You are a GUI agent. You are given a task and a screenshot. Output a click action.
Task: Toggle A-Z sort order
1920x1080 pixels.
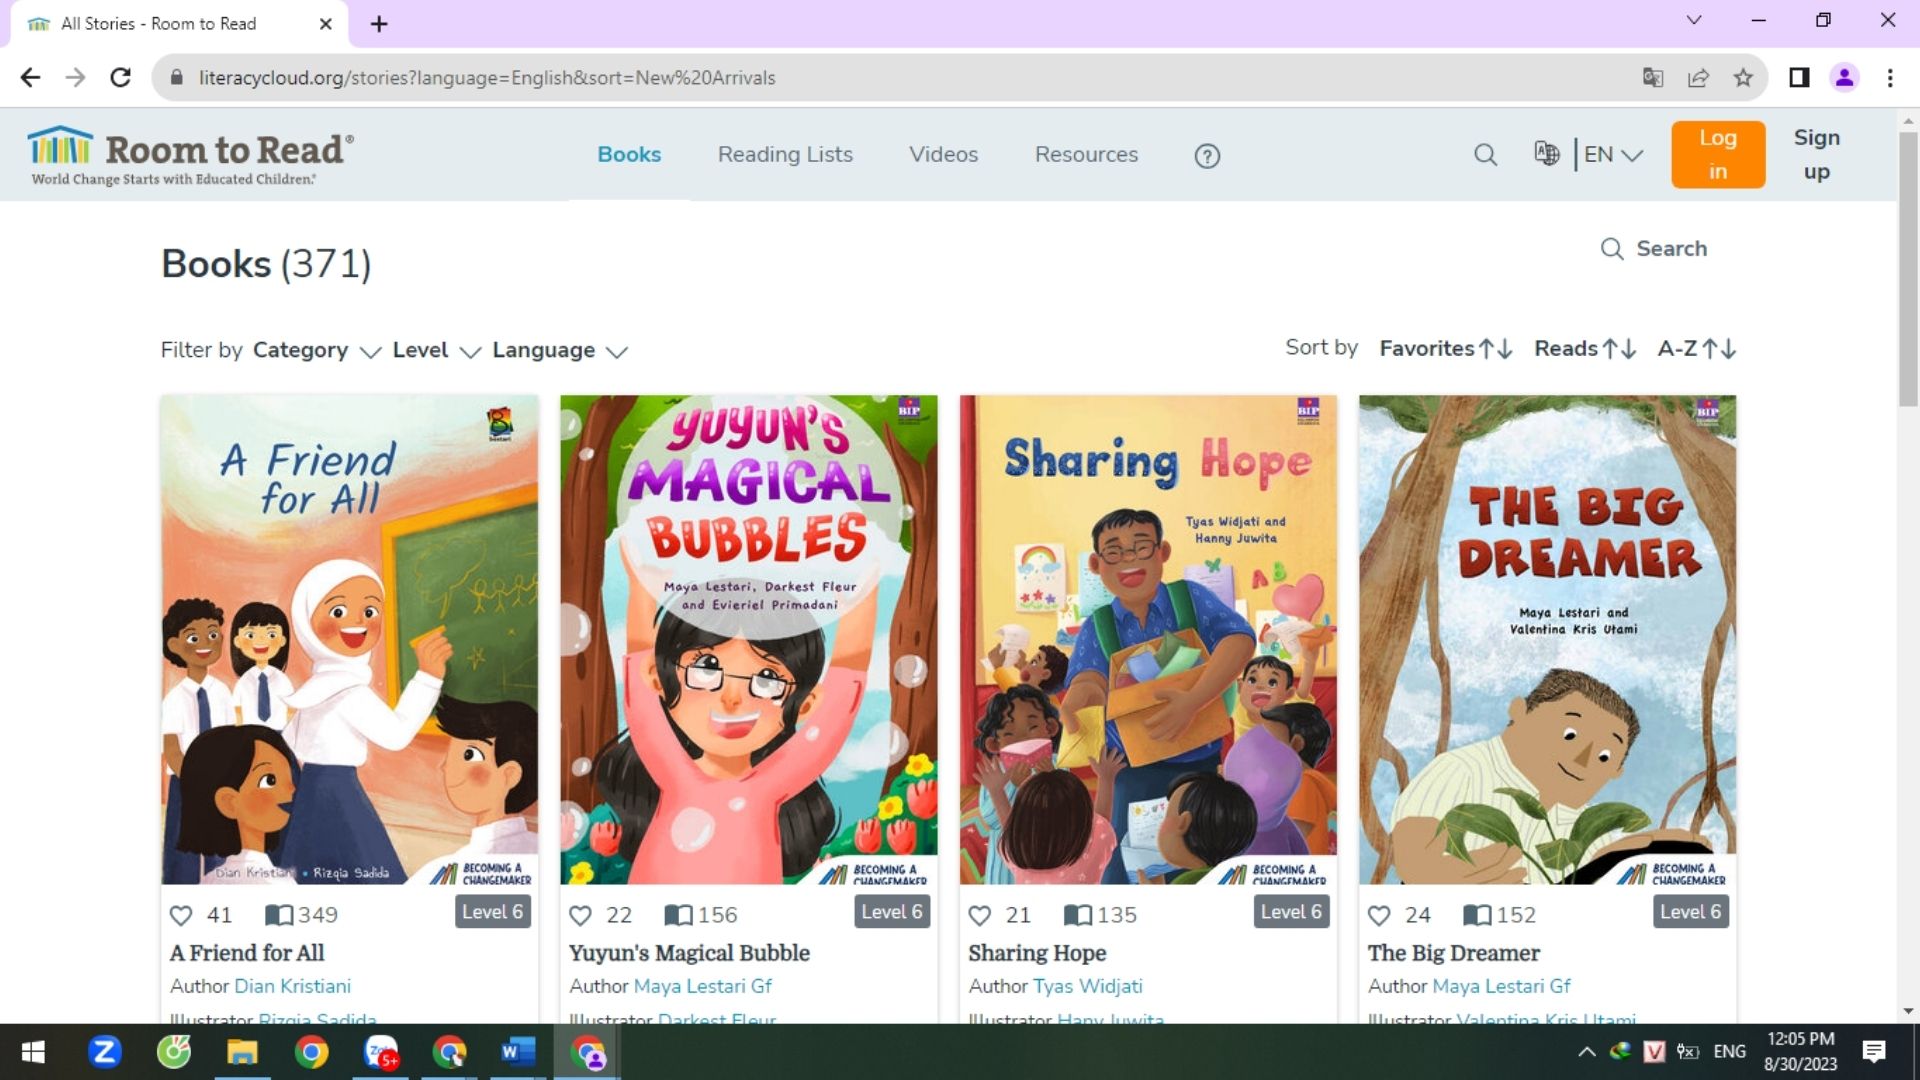1696,349
